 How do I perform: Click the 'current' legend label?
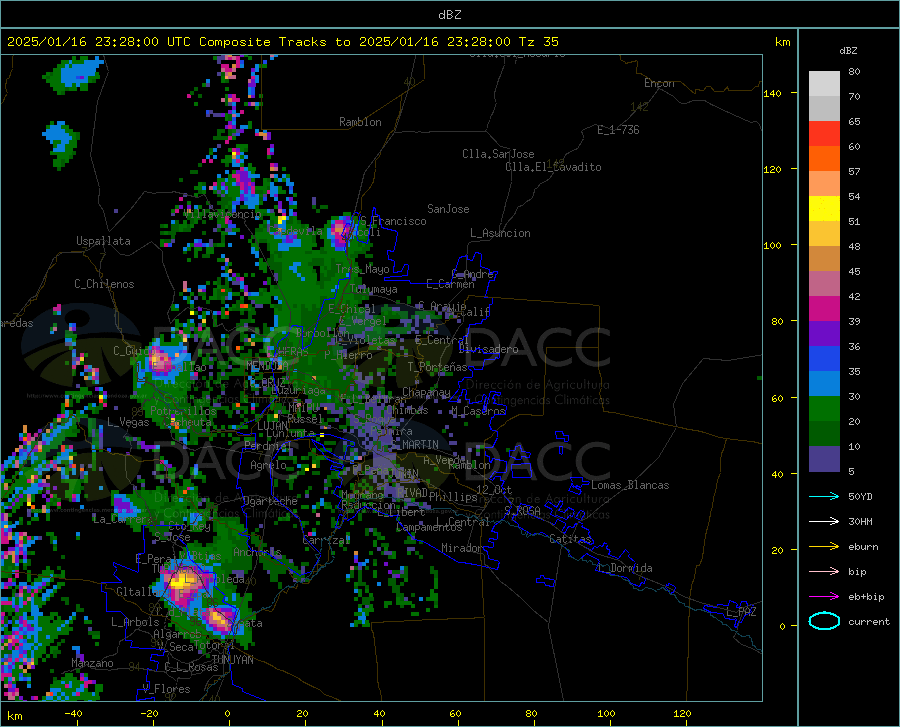pyautogui.click(x=868, y=621)
